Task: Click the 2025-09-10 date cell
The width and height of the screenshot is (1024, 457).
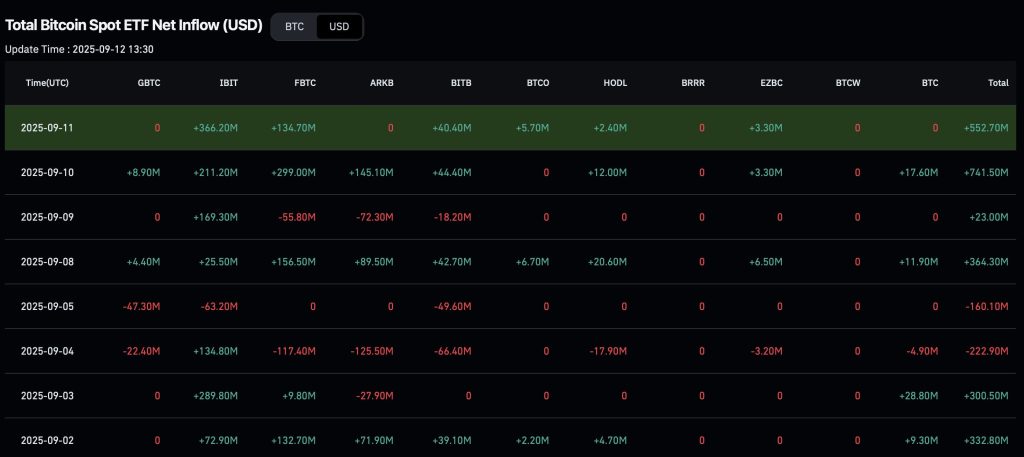Action: pos(47,173)
